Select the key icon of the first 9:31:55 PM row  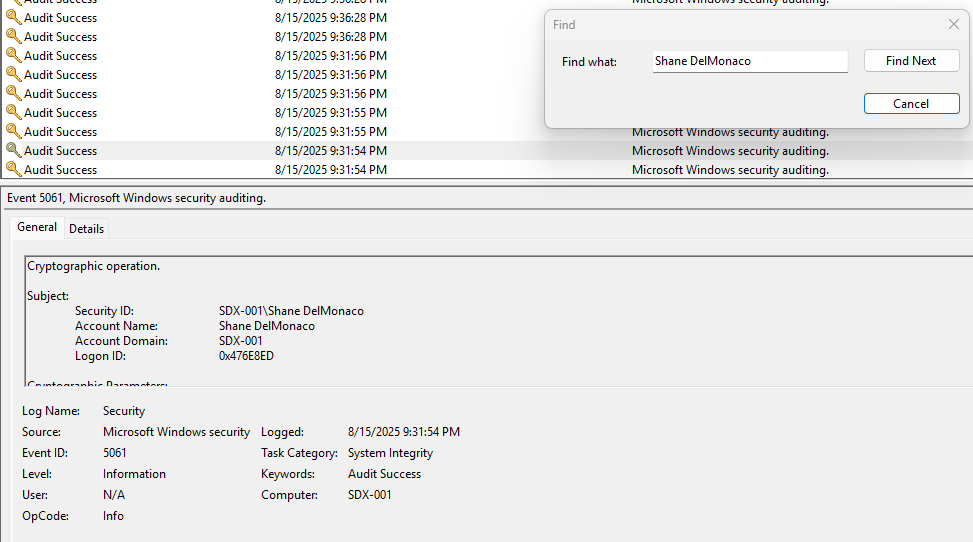pyautogui.click(x=13, y=112)
